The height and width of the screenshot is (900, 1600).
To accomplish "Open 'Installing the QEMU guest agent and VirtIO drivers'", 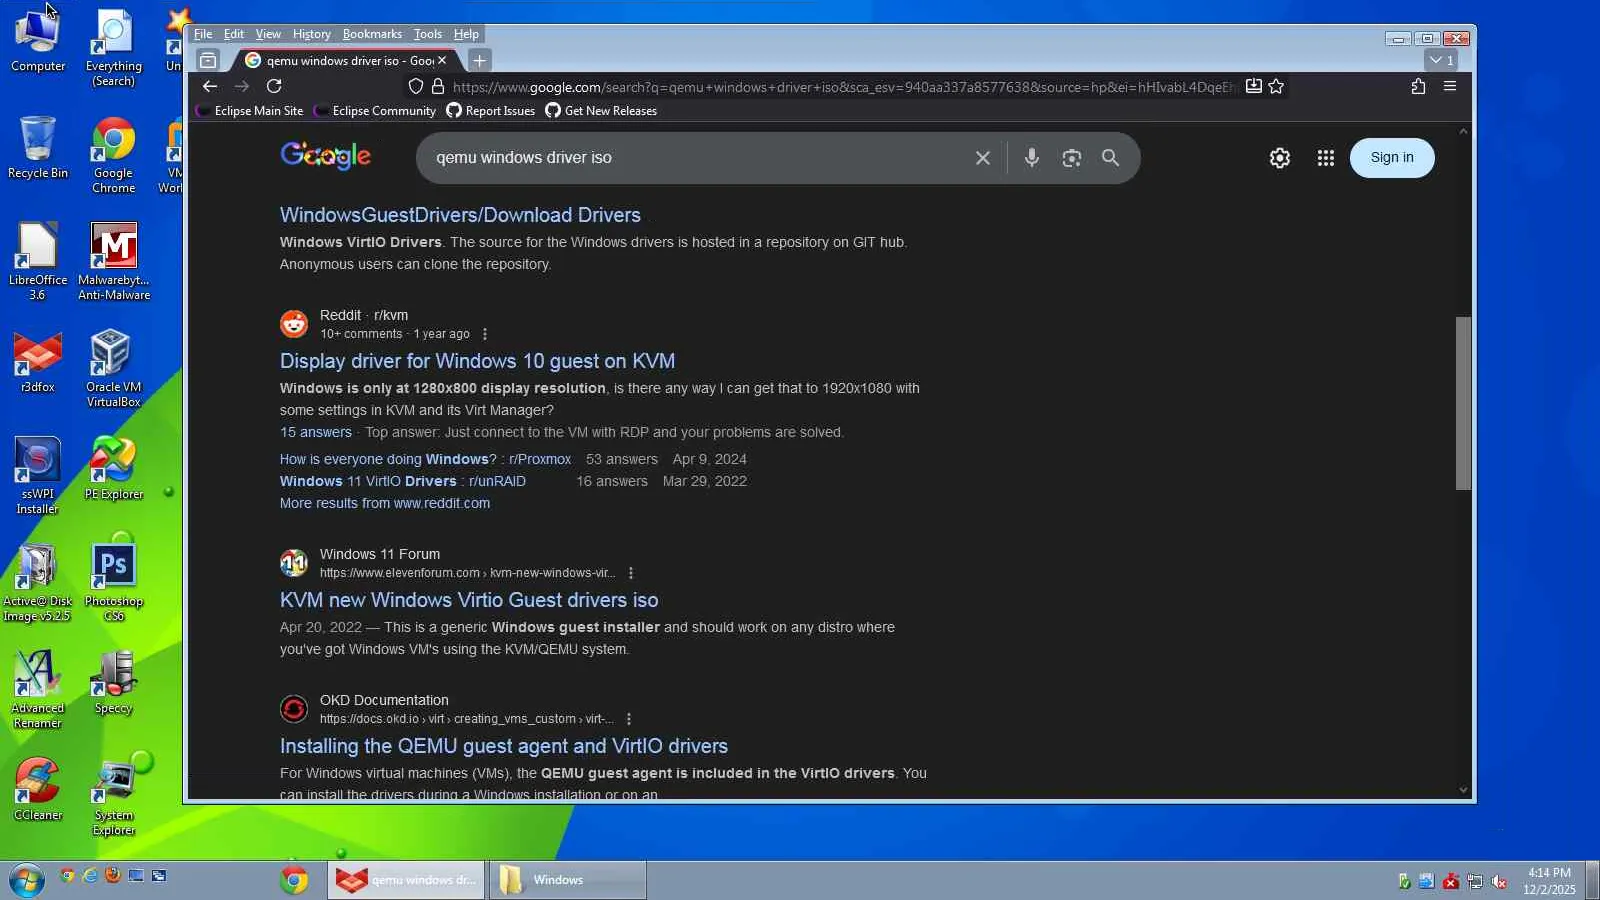I will [504, 746].
